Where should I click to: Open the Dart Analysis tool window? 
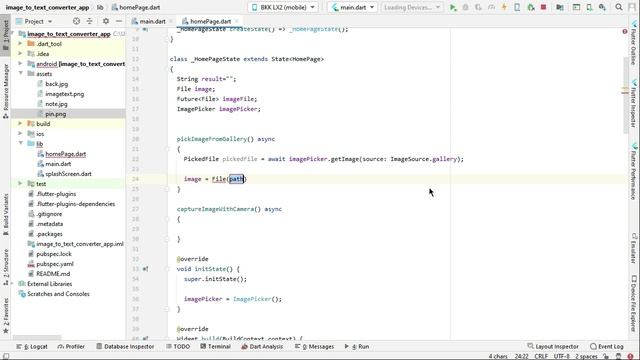(x=262, y=347)
